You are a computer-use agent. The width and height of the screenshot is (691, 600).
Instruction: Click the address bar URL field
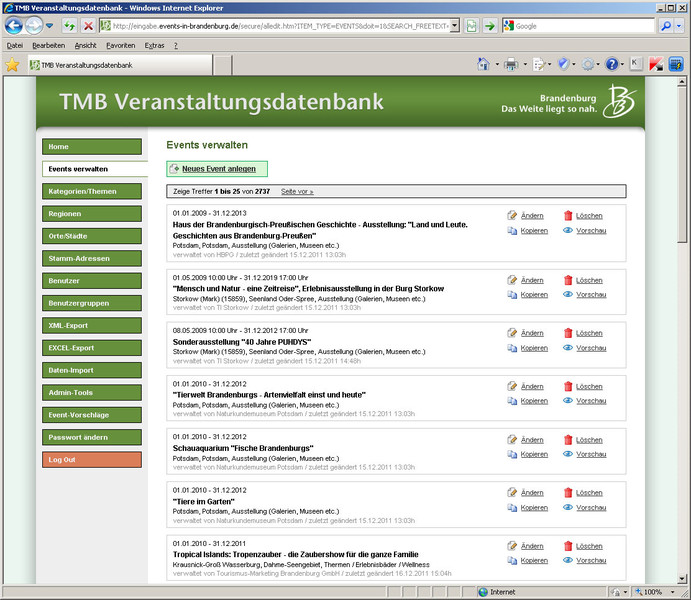pyautogui.click(x=280, y=26)
